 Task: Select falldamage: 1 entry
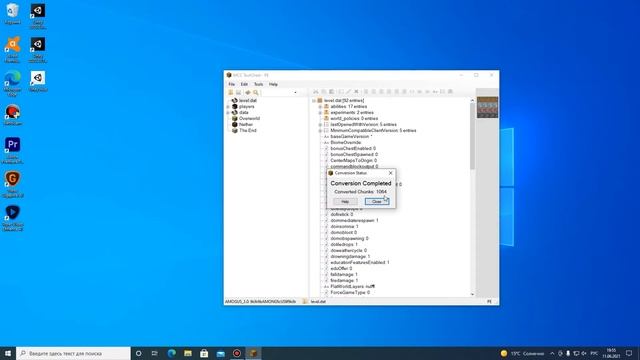pos(344,275)
